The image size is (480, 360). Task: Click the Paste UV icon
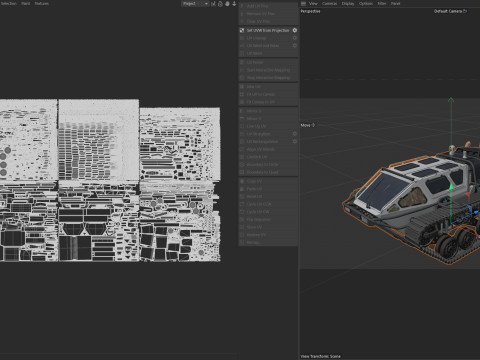tap(242, 189)
